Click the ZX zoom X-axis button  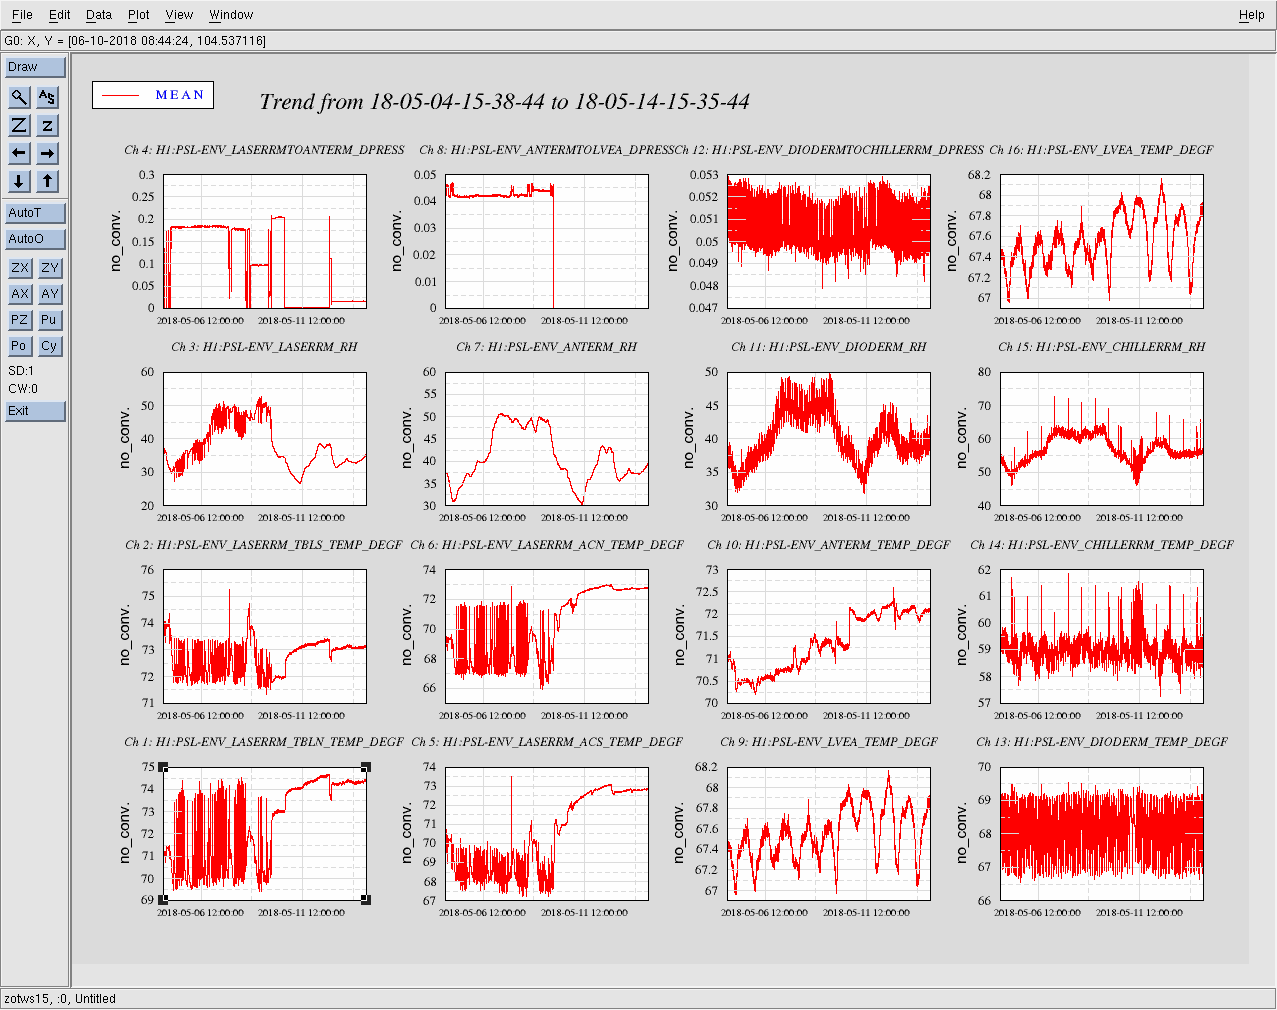click(x=20, y=268)
